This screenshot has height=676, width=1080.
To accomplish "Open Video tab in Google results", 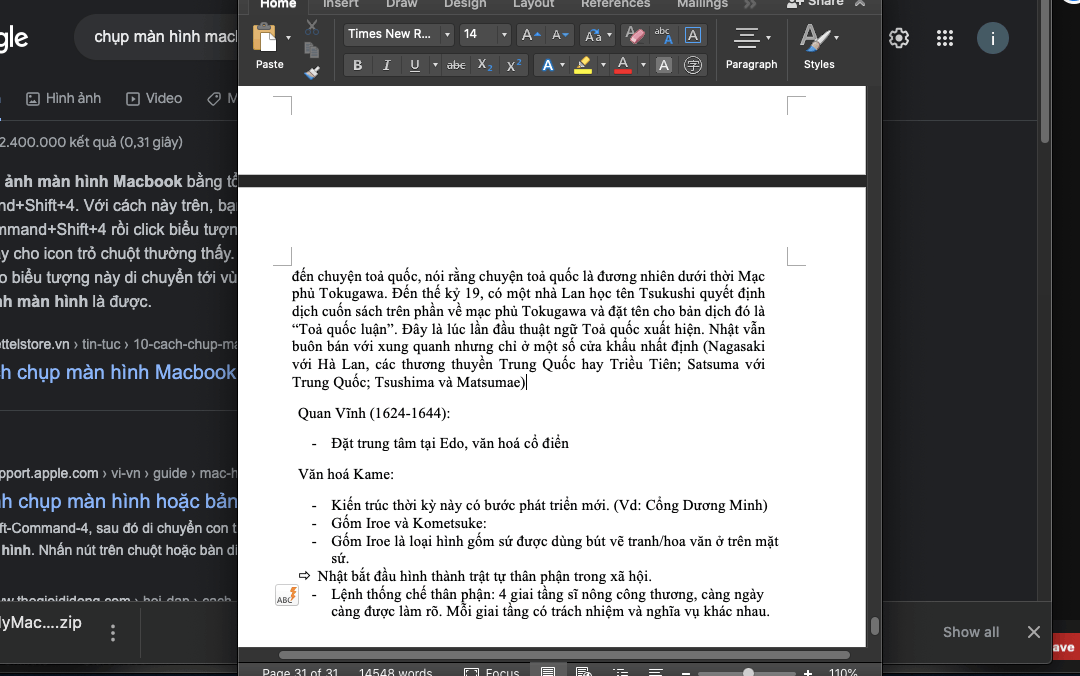I will pos(154,99).
